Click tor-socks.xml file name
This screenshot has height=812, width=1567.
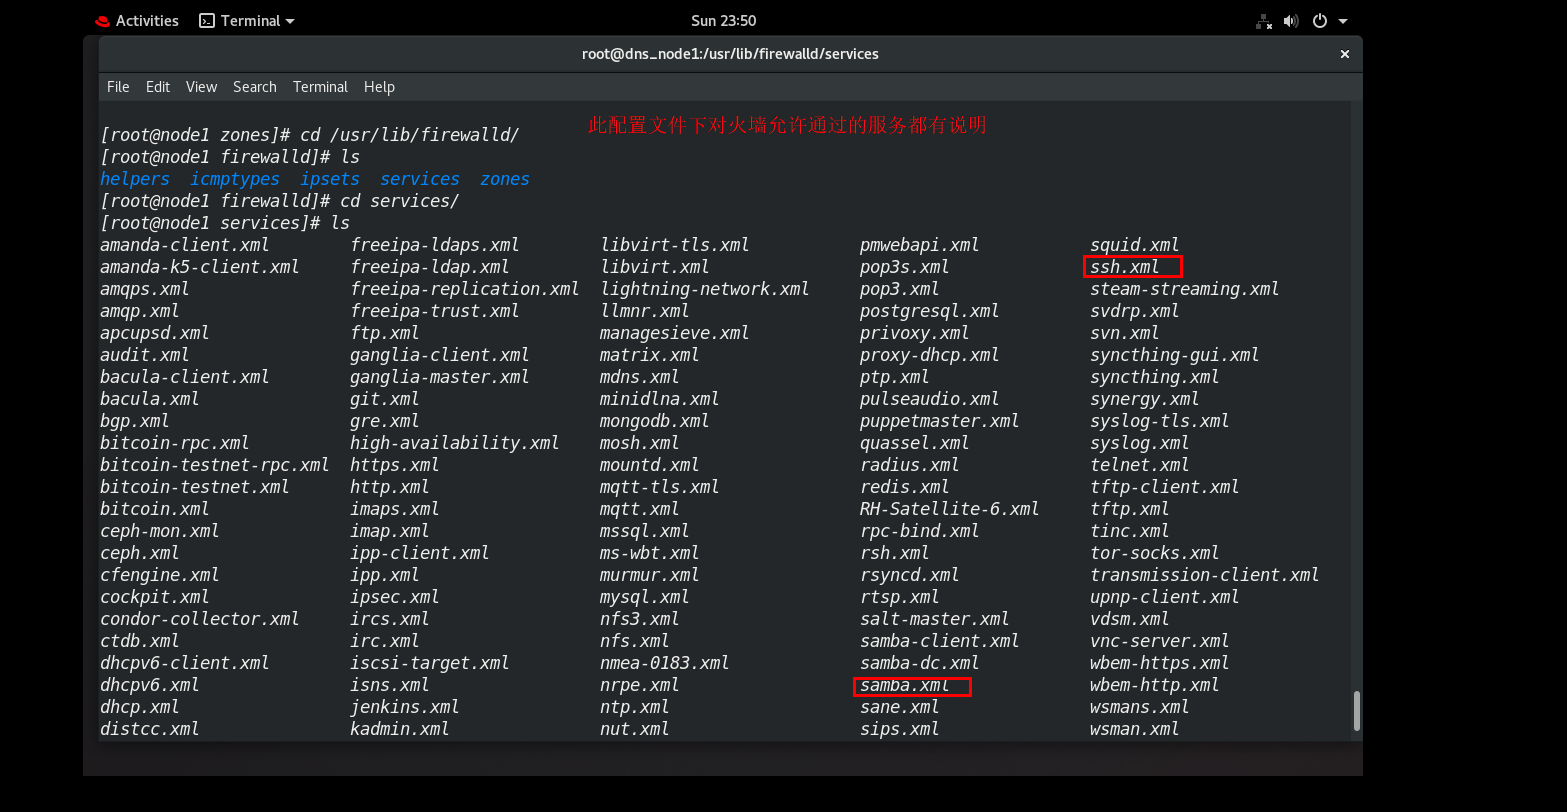1155,553
